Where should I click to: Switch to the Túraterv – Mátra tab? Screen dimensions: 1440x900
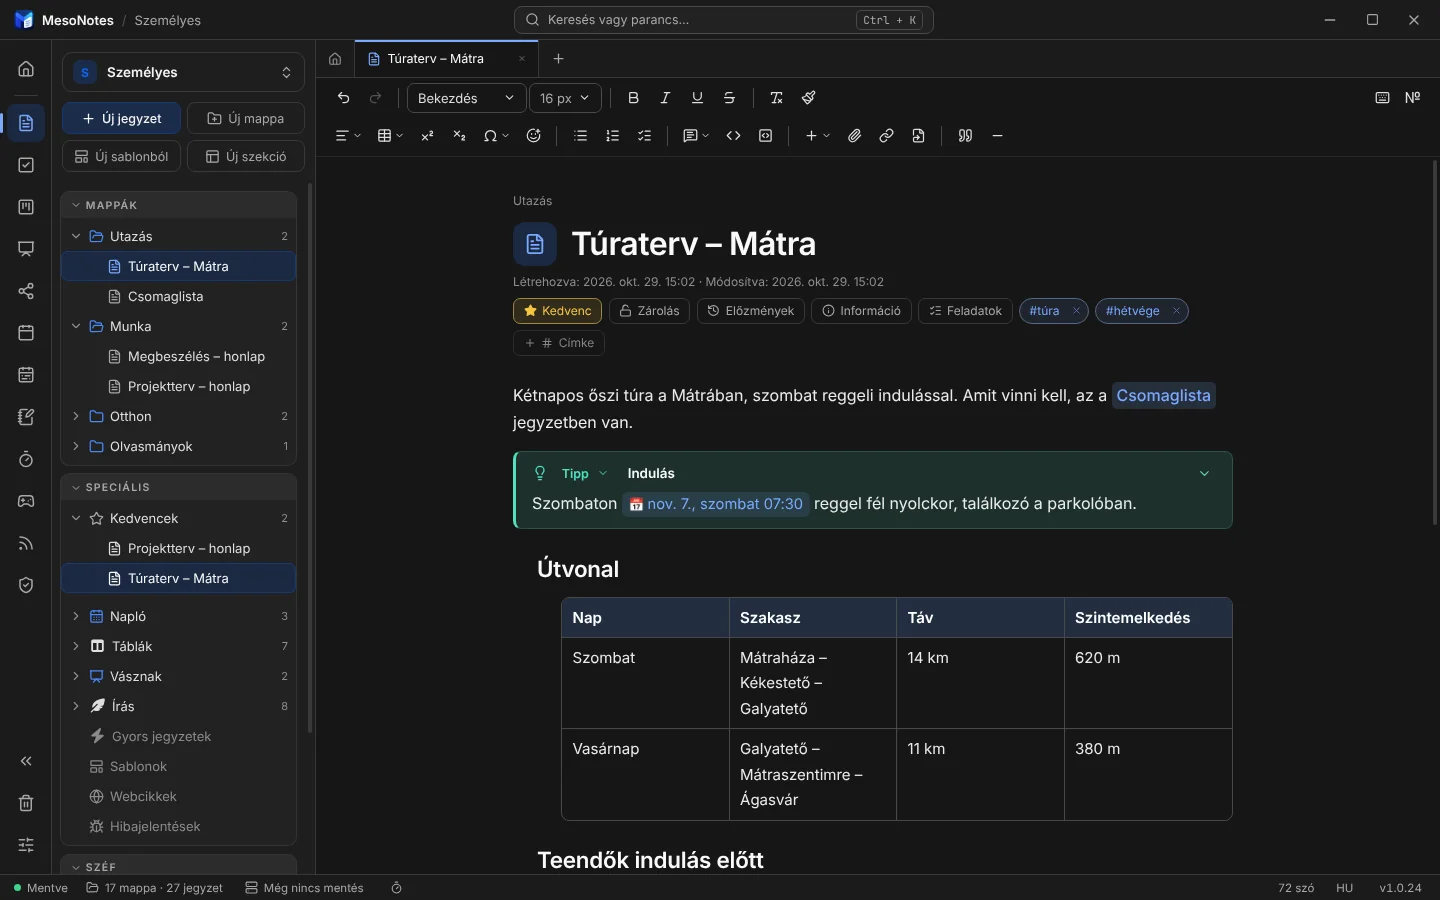coord(447,59)
